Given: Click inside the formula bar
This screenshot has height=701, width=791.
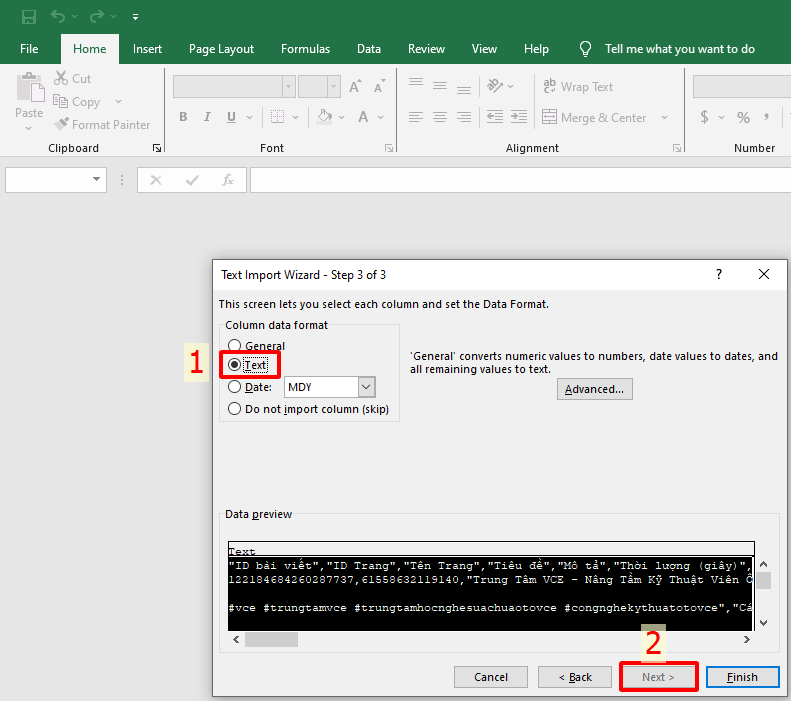Looking at the screenshot, I should (520, 180).
